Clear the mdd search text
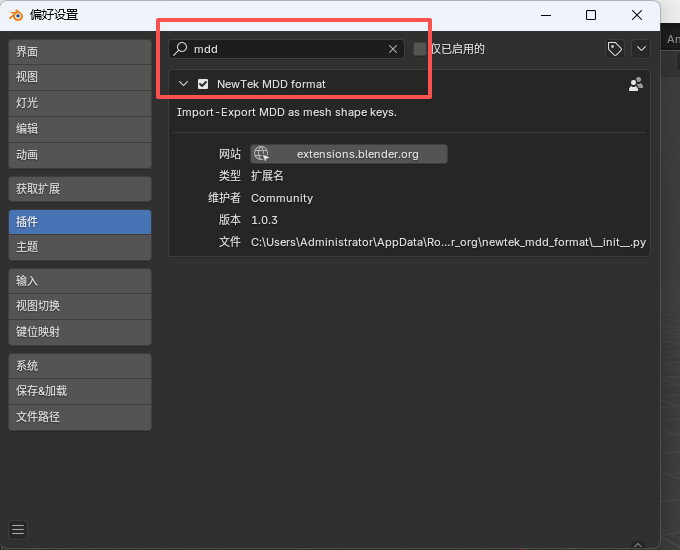 [393, 49]
